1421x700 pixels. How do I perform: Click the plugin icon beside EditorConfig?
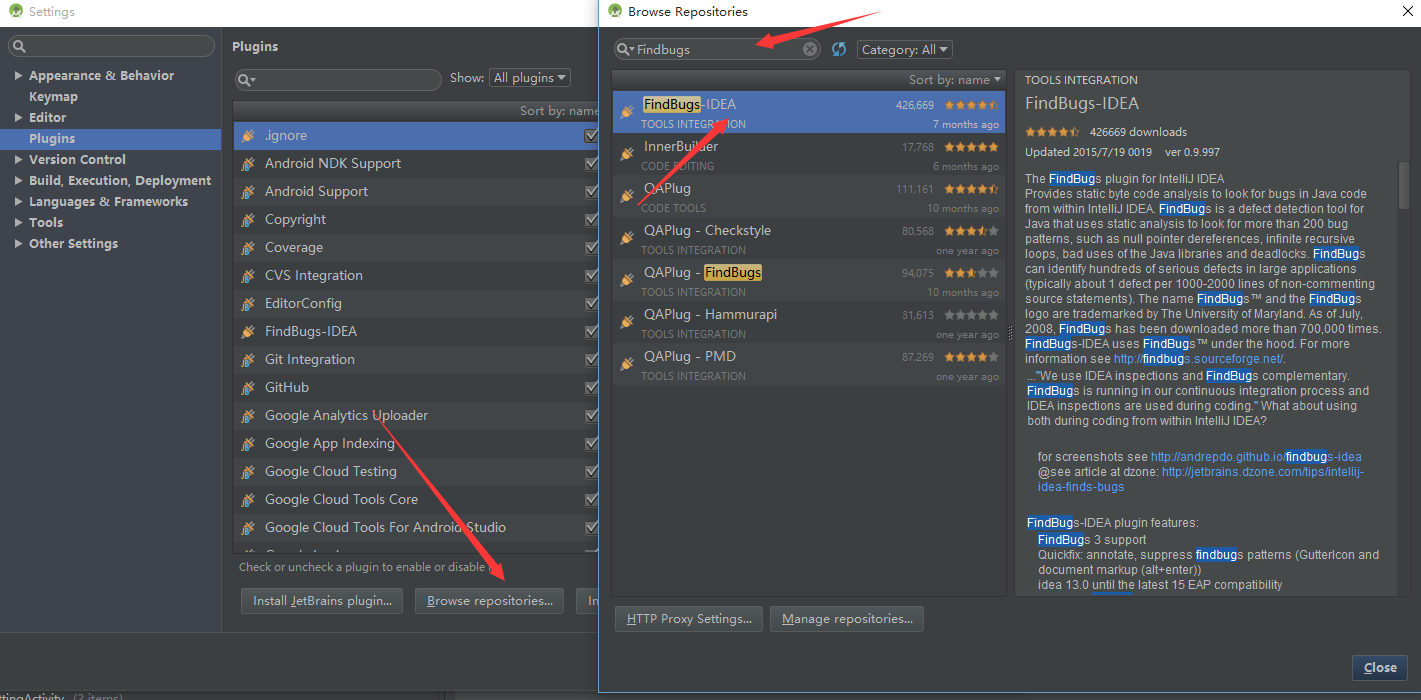click(248, 304)
